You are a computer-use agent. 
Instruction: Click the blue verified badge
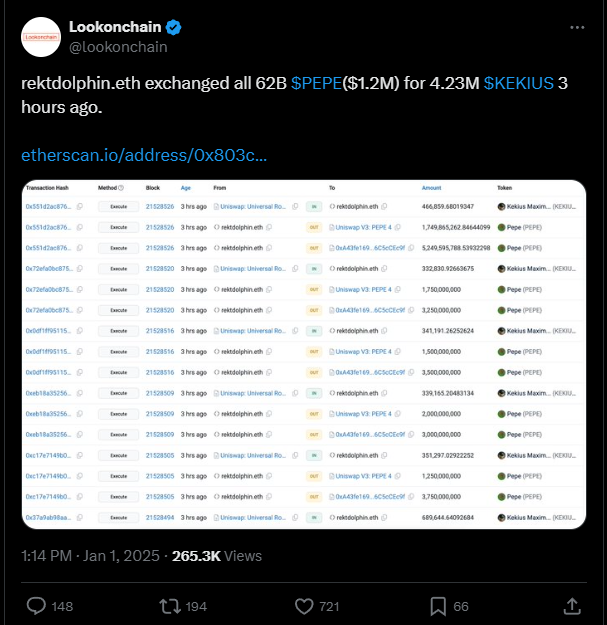(x=173, y=28)
